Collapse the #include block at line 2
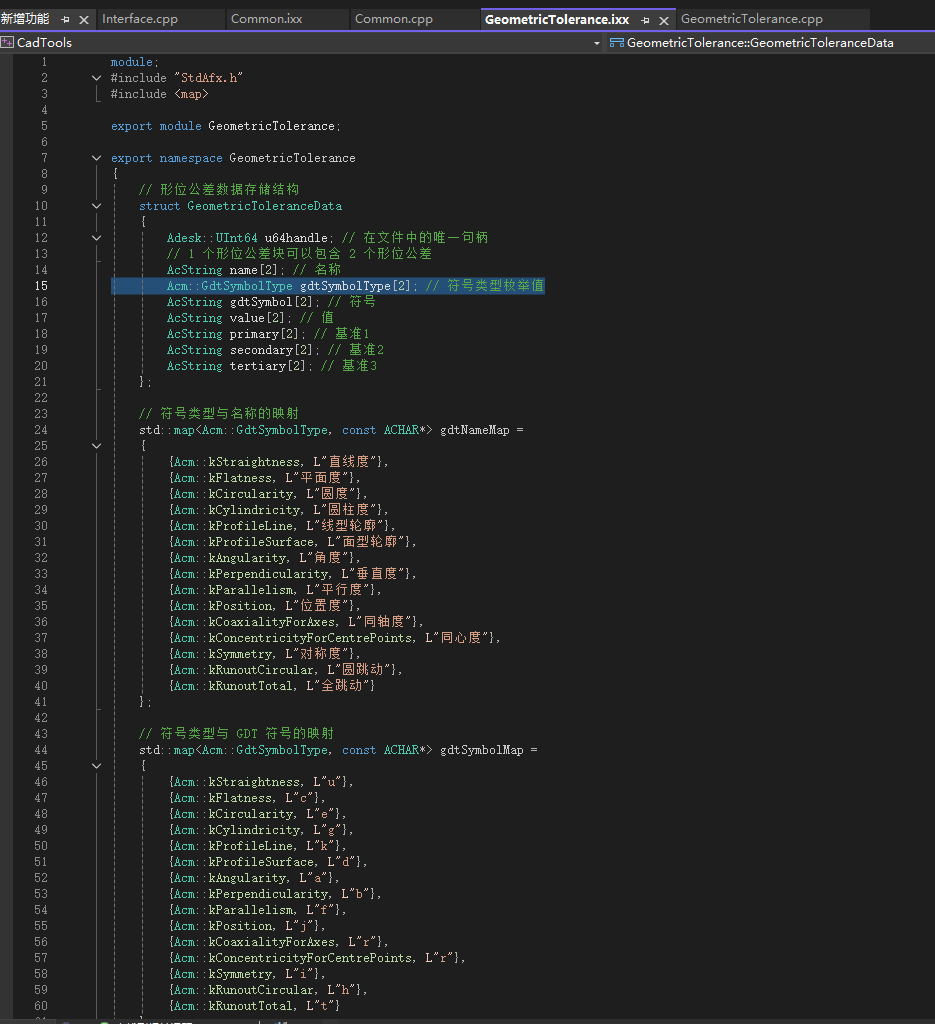This screenshot has width=935, height=1024. pyautogui.click(x=97, y=78)
